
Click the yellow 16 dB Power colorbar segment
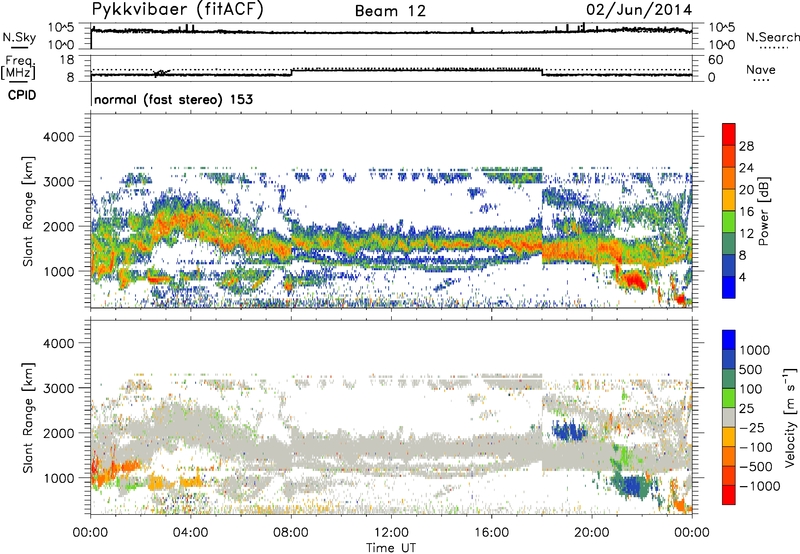pyautogui.click(x=729, y=200)
